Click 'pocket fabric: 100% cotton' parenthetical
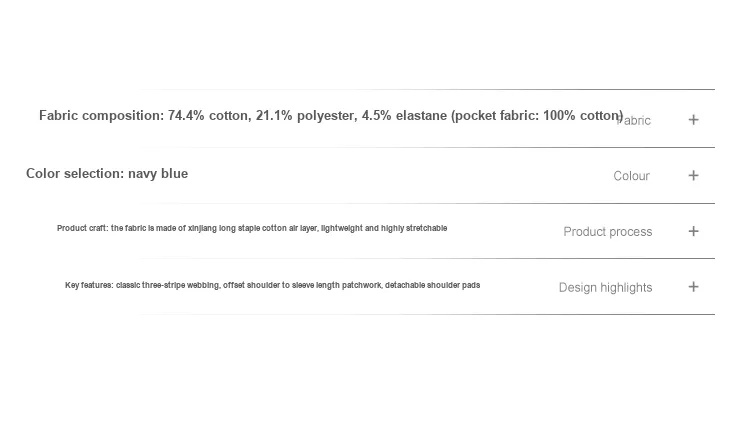The height and width of the screenshot is (432, 750). [x=537, y=116]
